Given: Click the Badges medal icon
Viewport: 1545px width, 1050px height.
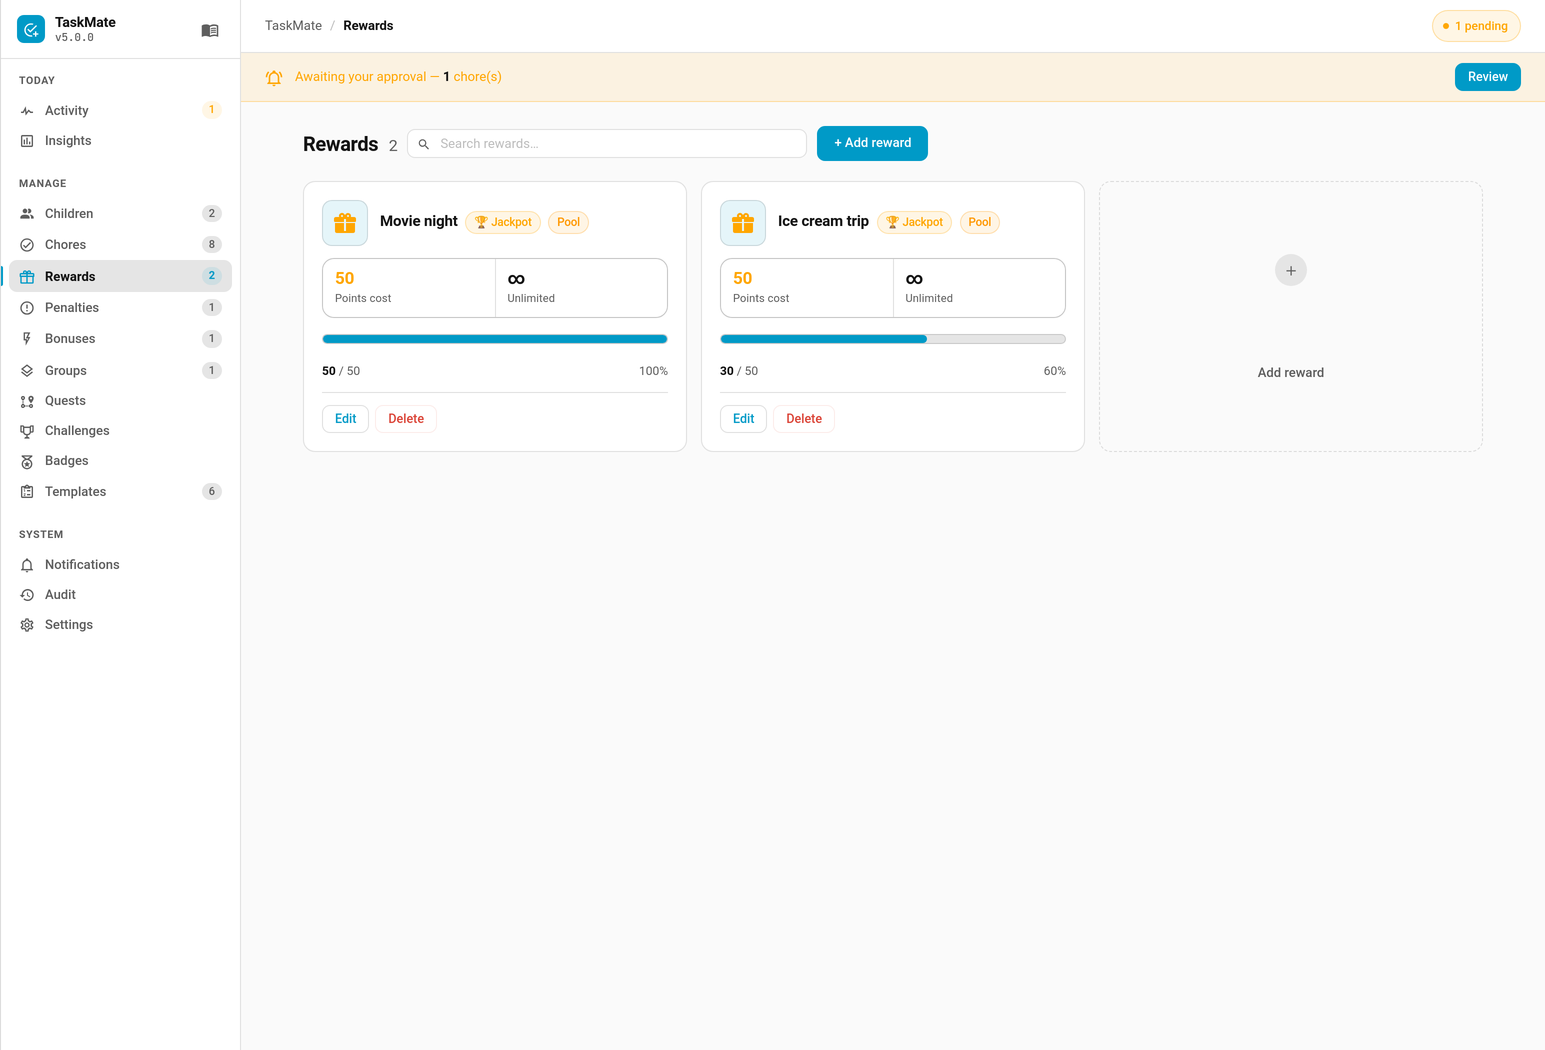Looking at the screenshot, I should 27,461.
